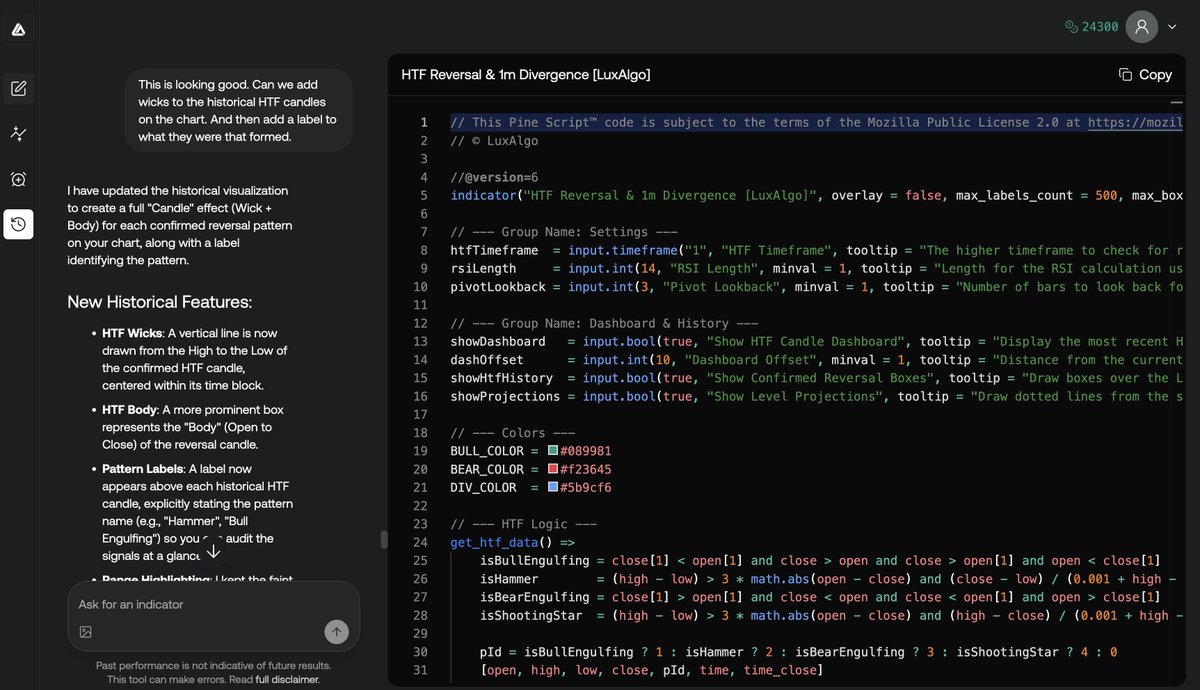Click '#f23645' hex value
1200x690 pixels.
tap(585, 469)
